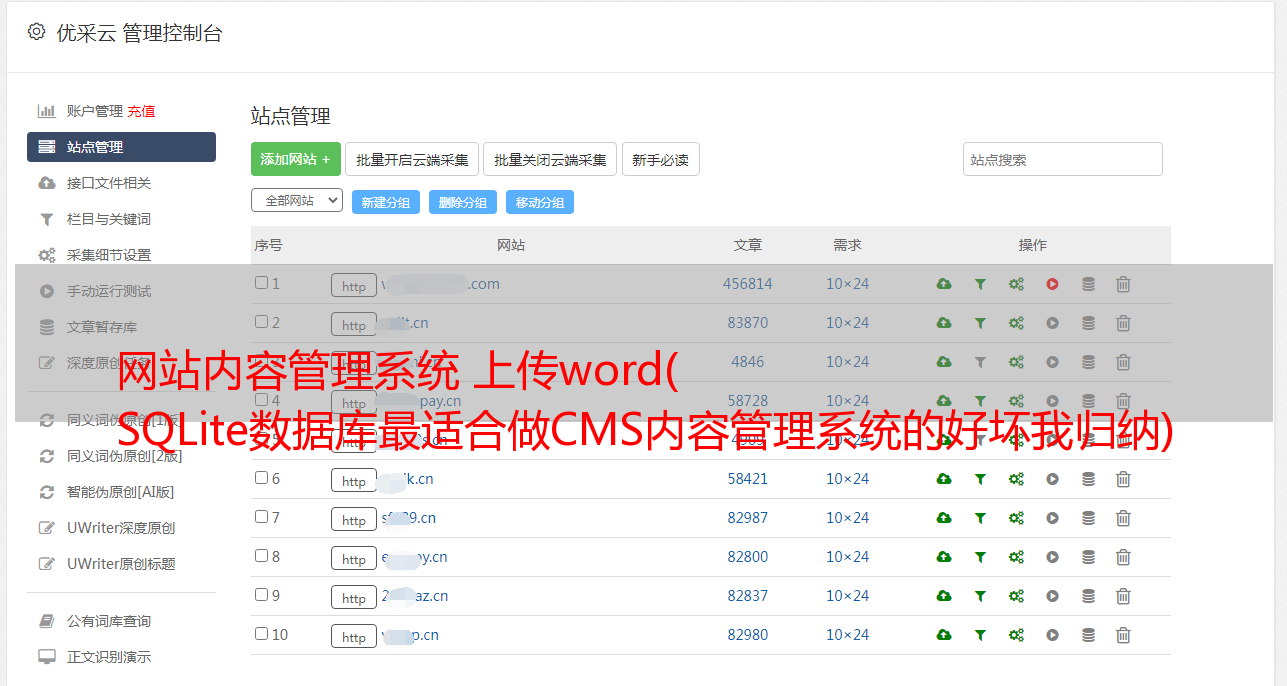Screen dimensions: 1287x686
Task: Click the manual run play icon in row 6
Action: 1052,479
